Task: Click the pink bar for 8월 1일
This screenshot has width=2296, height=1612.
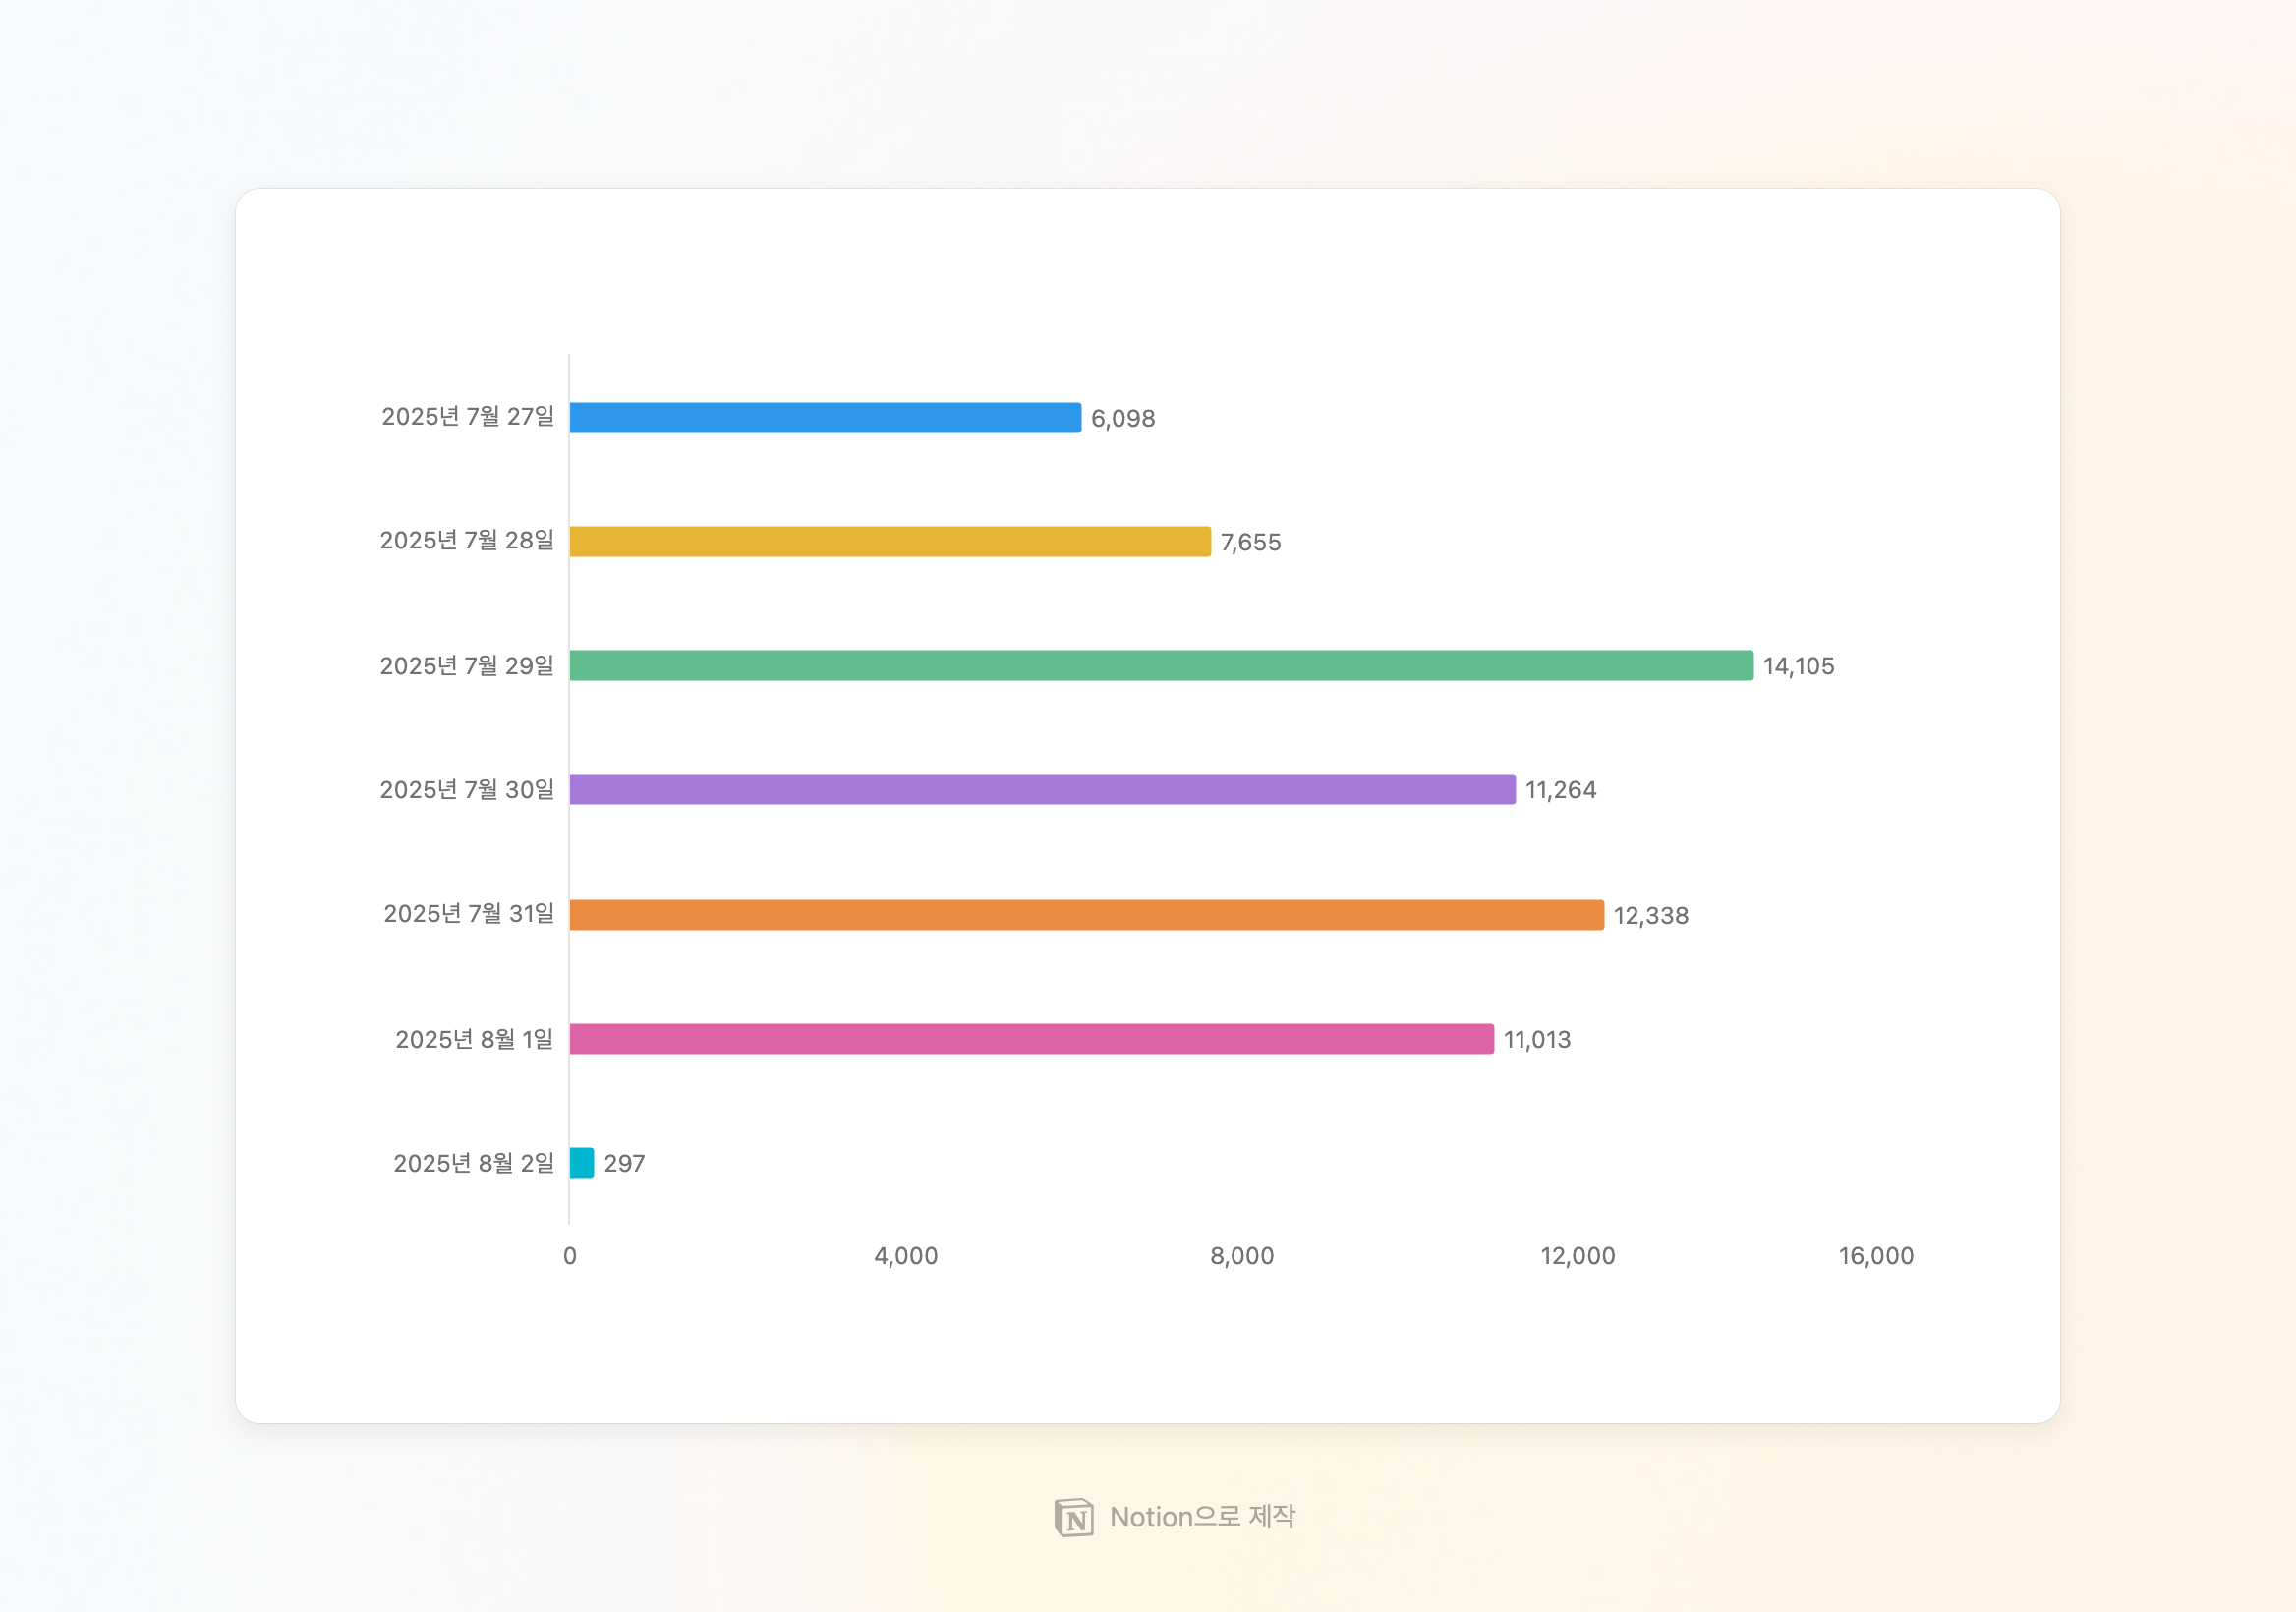Action: tap(1031, 1039)
